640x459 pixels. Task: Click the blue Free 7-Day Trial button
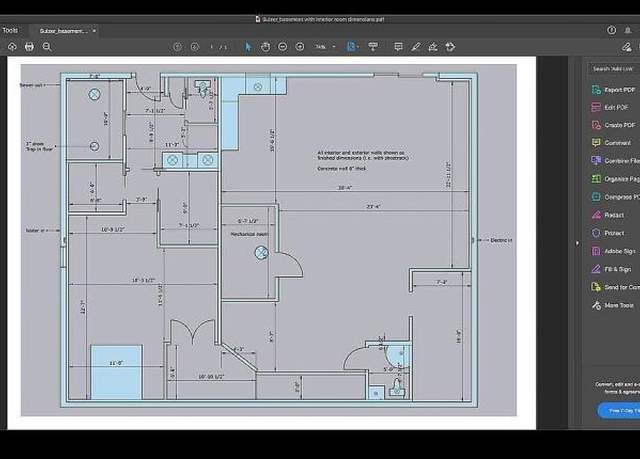click(x=619, y=410)
